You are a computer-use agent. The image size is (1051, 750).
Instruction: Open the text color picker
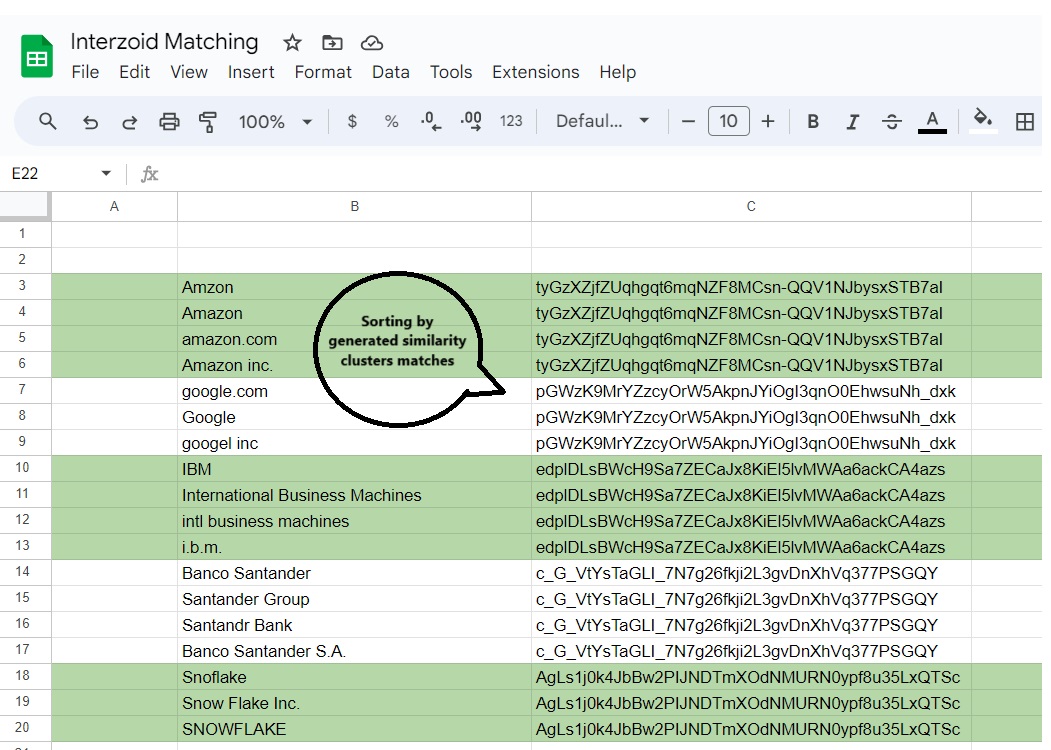click(932, 121)
